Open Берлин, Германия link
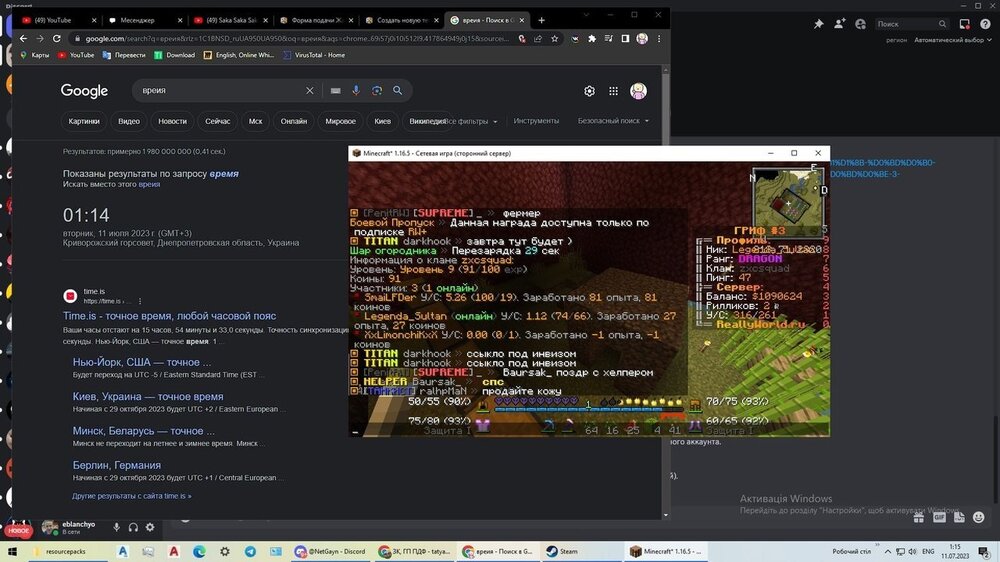This screenshot has height=562, width=1000. point(117,466)
